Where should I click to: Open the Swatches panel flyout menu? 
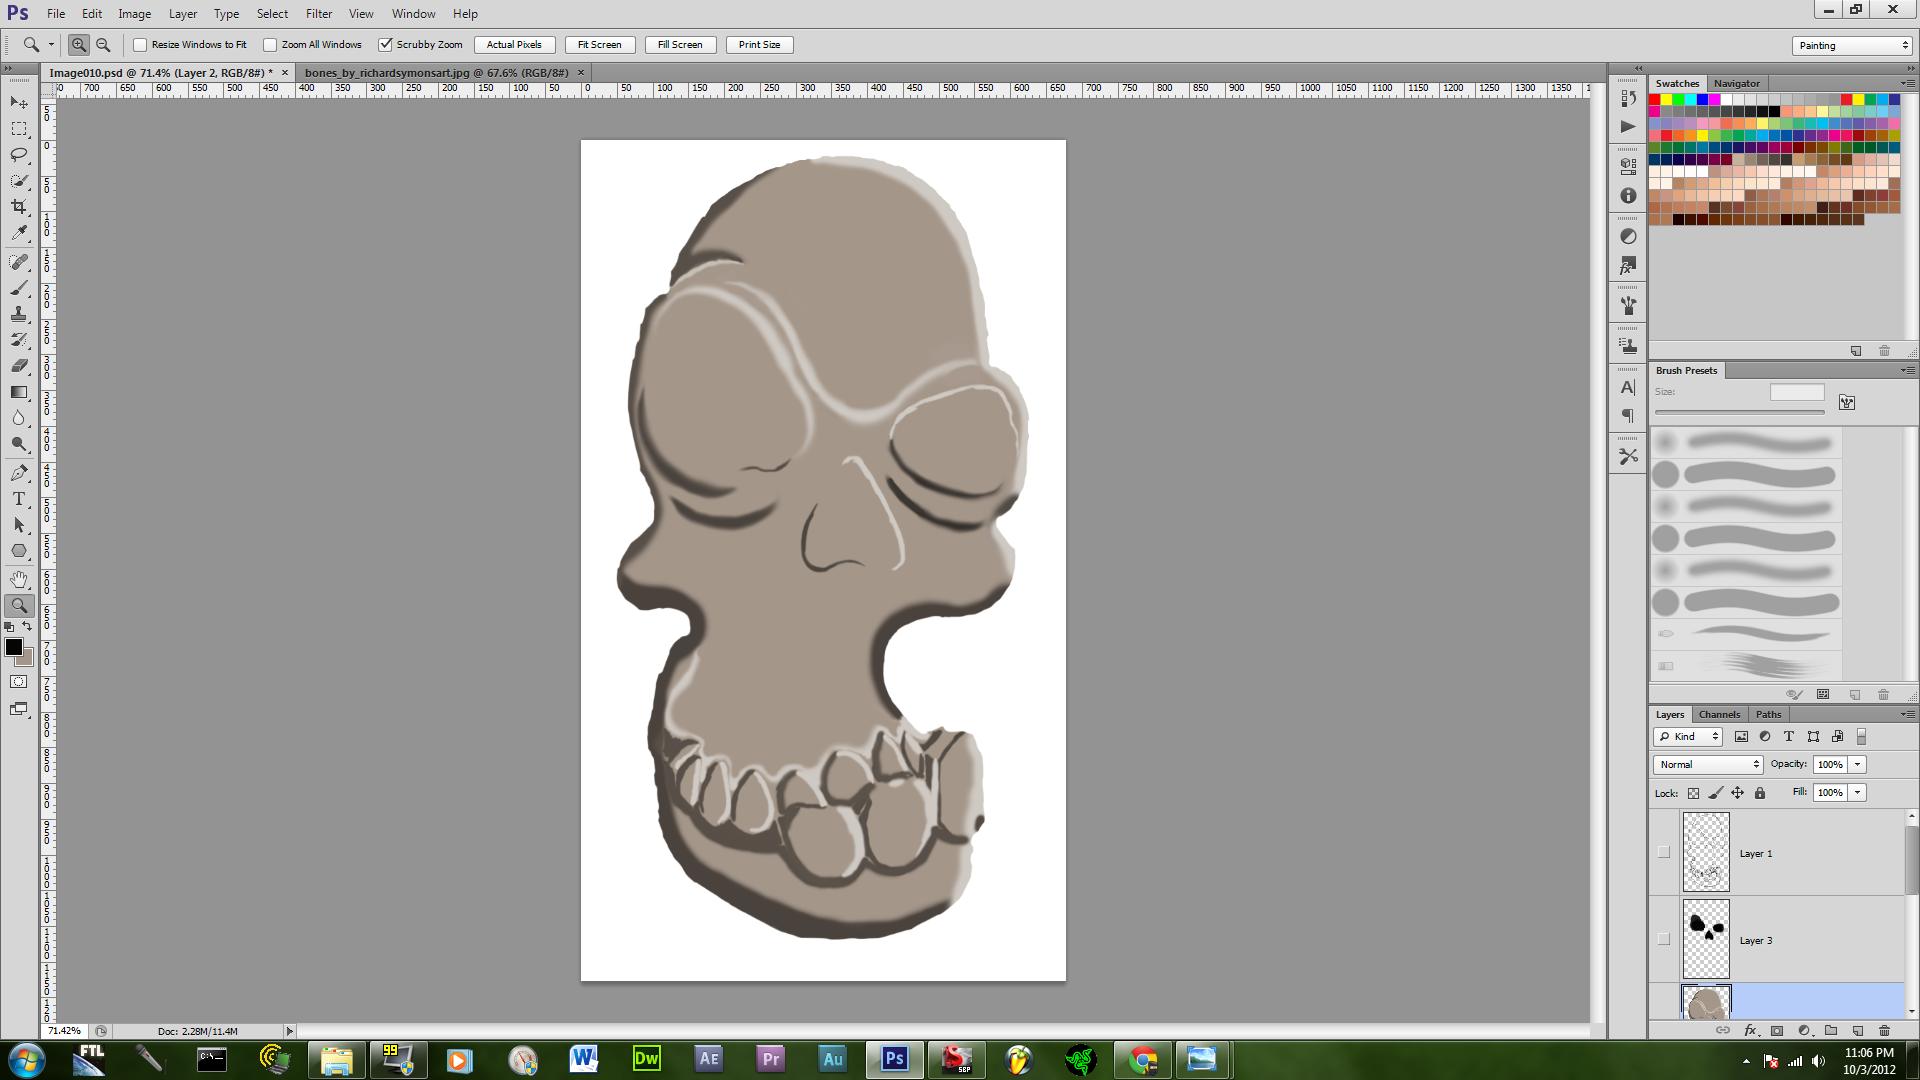click(1907, 83)
